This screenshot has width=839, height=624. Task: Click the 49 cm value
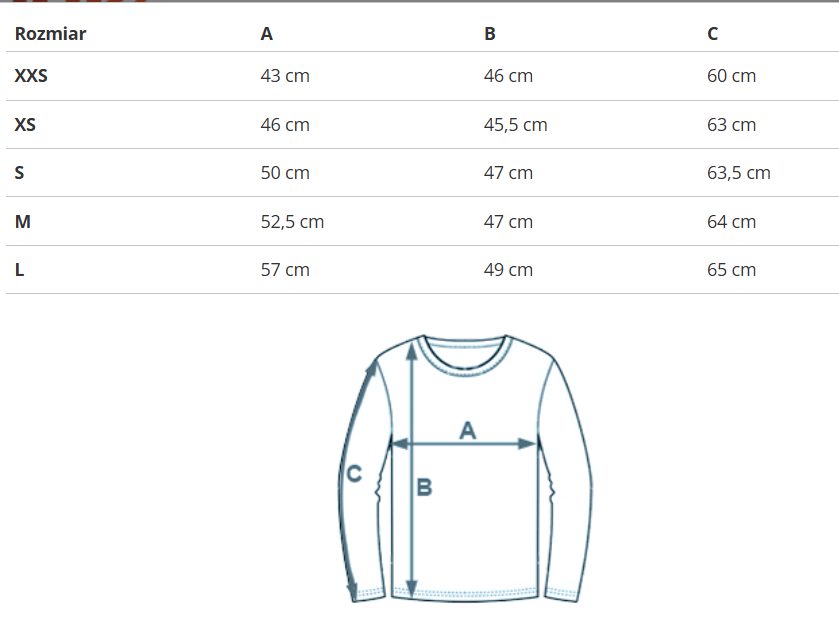coord(508,270)
